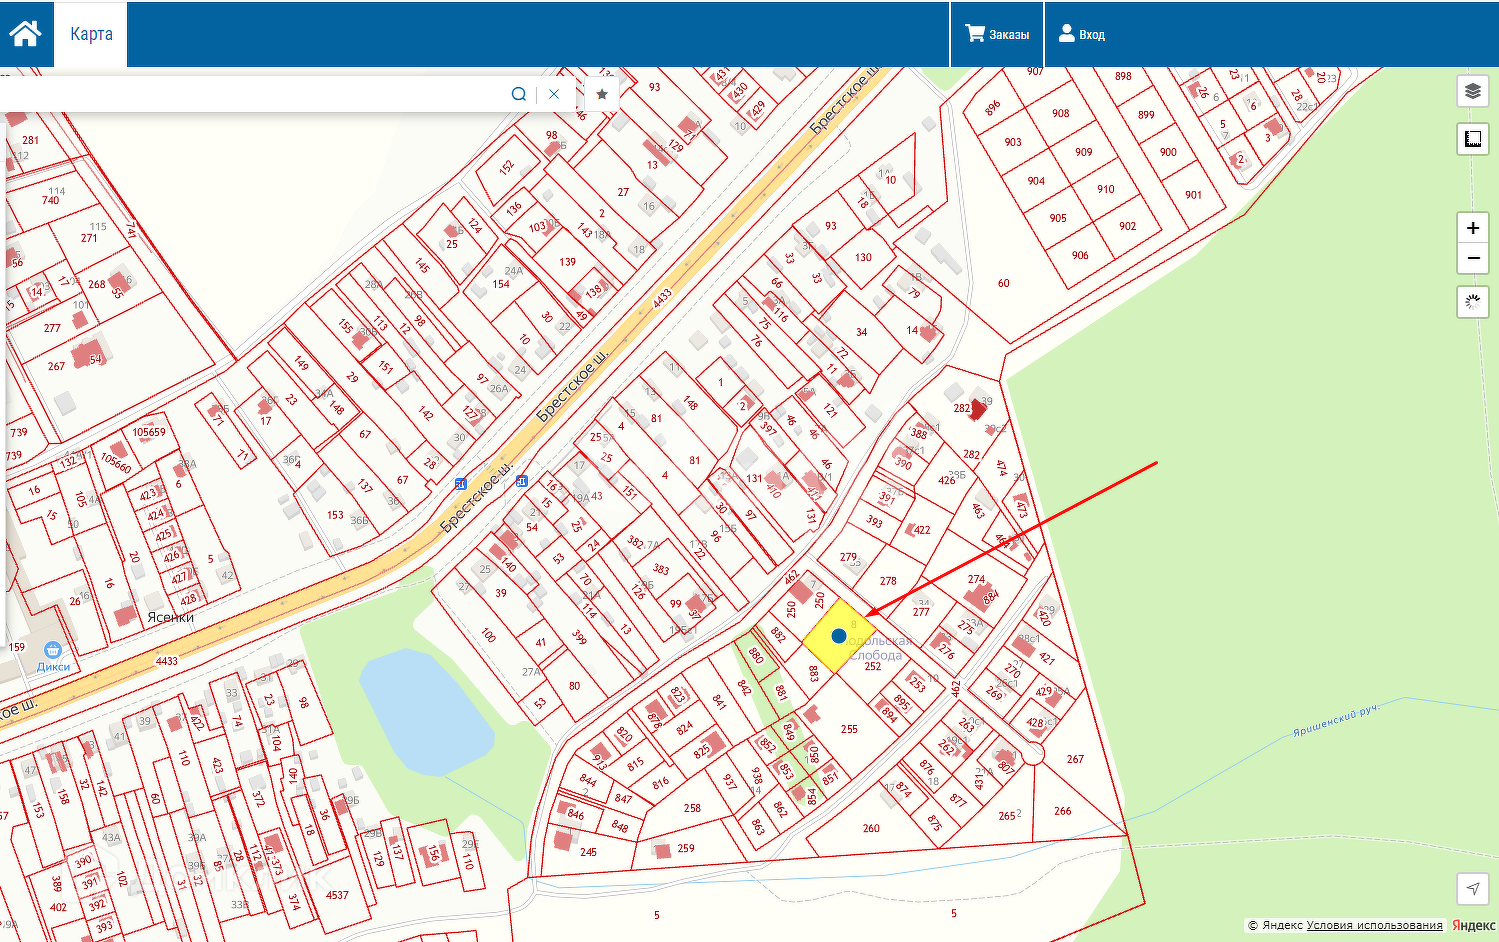The image size is (1499, 942).
Task: Open the Карта tab
Action: [x=91, y=34]
